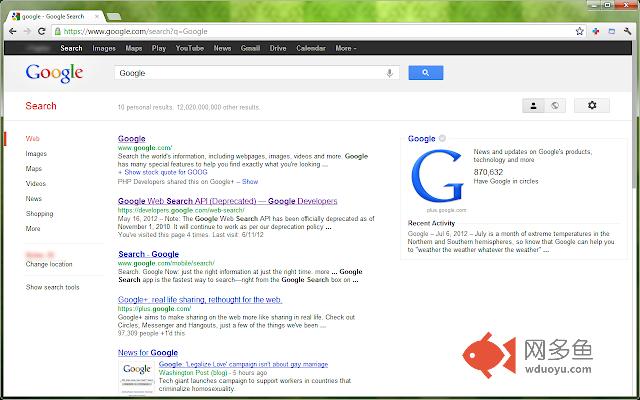Open the wrench settings menu in Chrome
Image resolution: width=640 pixels, height=400 pixels.
[x=628, y=31]
